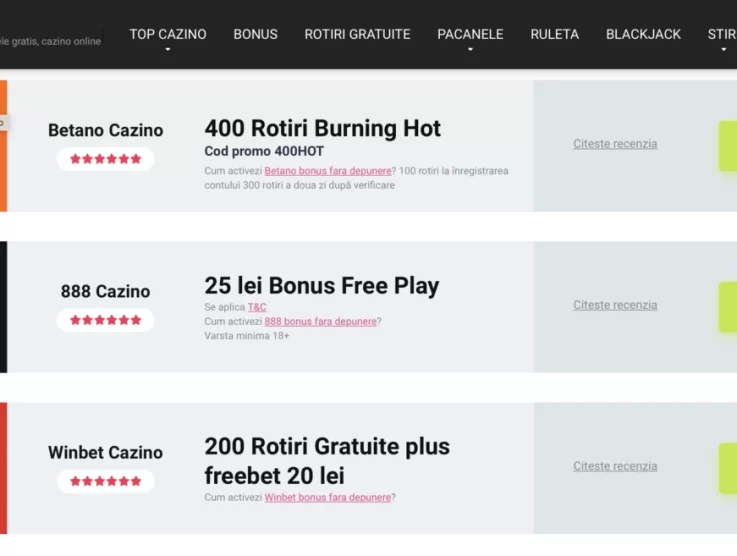Image resolution: width=737 pixels, height=556 pixels.
Task: Select RULETA in navigation bar
Action: tap(555, 34)
